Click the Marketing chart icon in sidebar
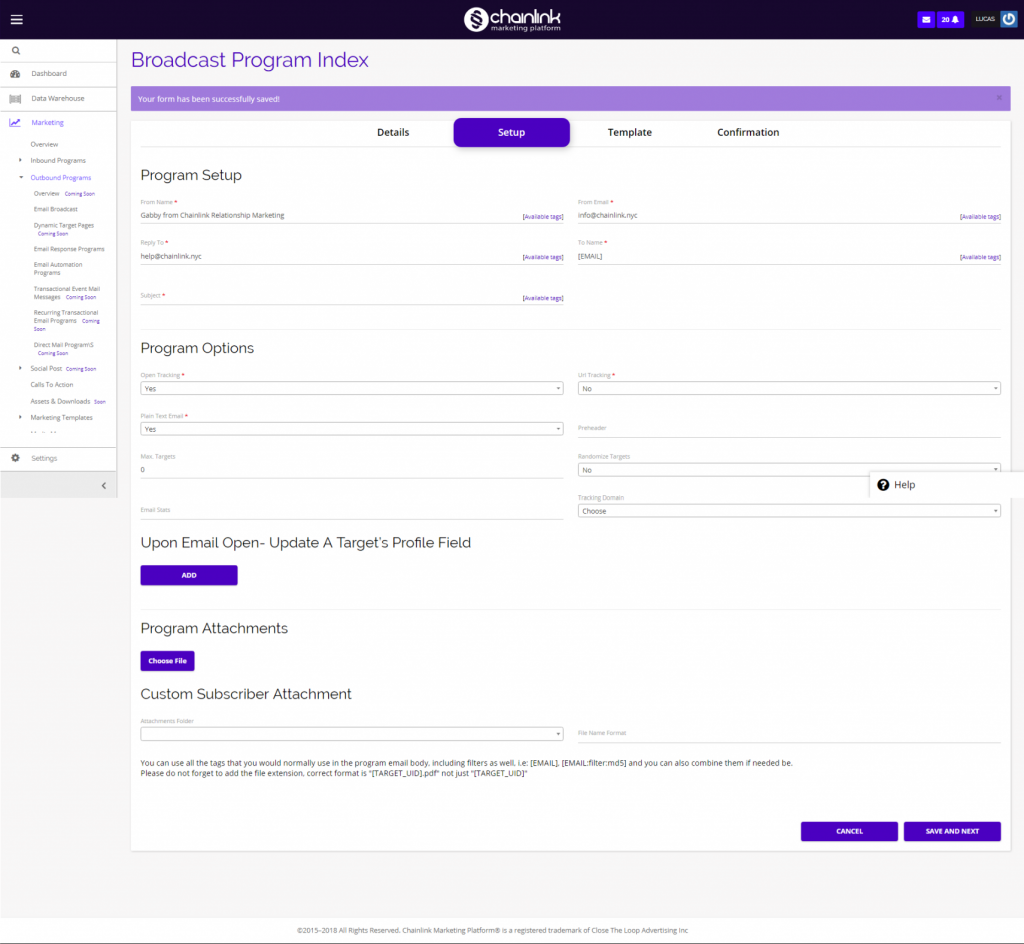Viewport: 1024px width, 944px height. coord(14,123)
